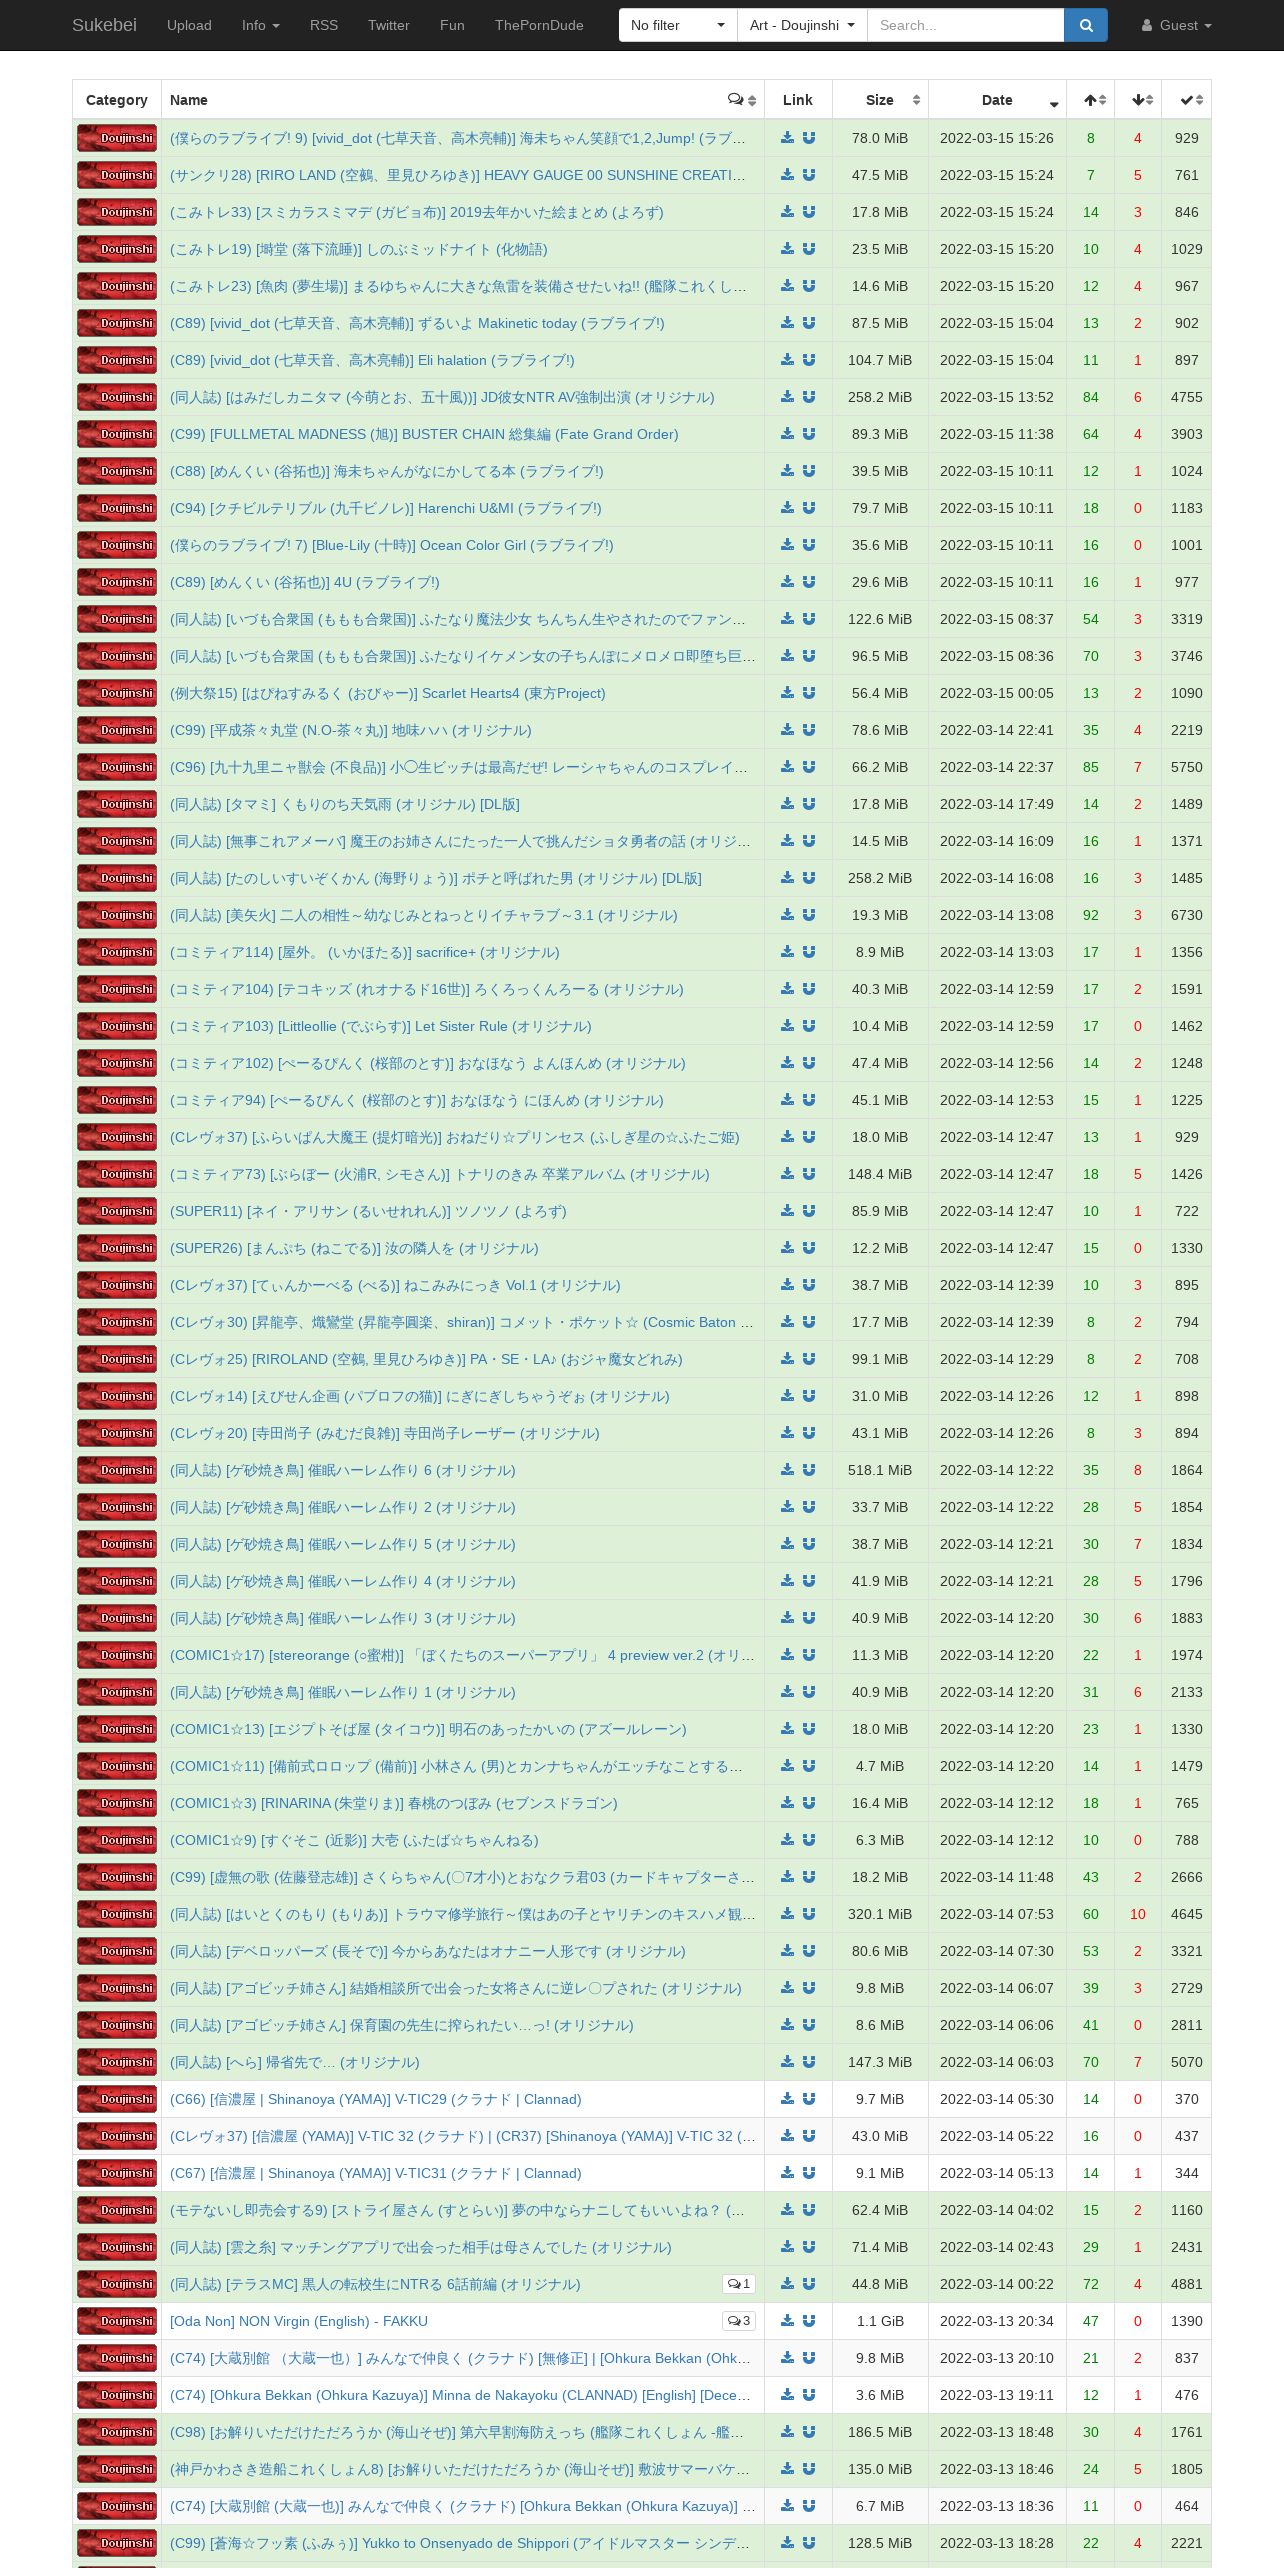Download torrent for Harenchi U&MI row
Image resolution: width=1284 pixels, height=2568 pixels.
coord(787,508)
